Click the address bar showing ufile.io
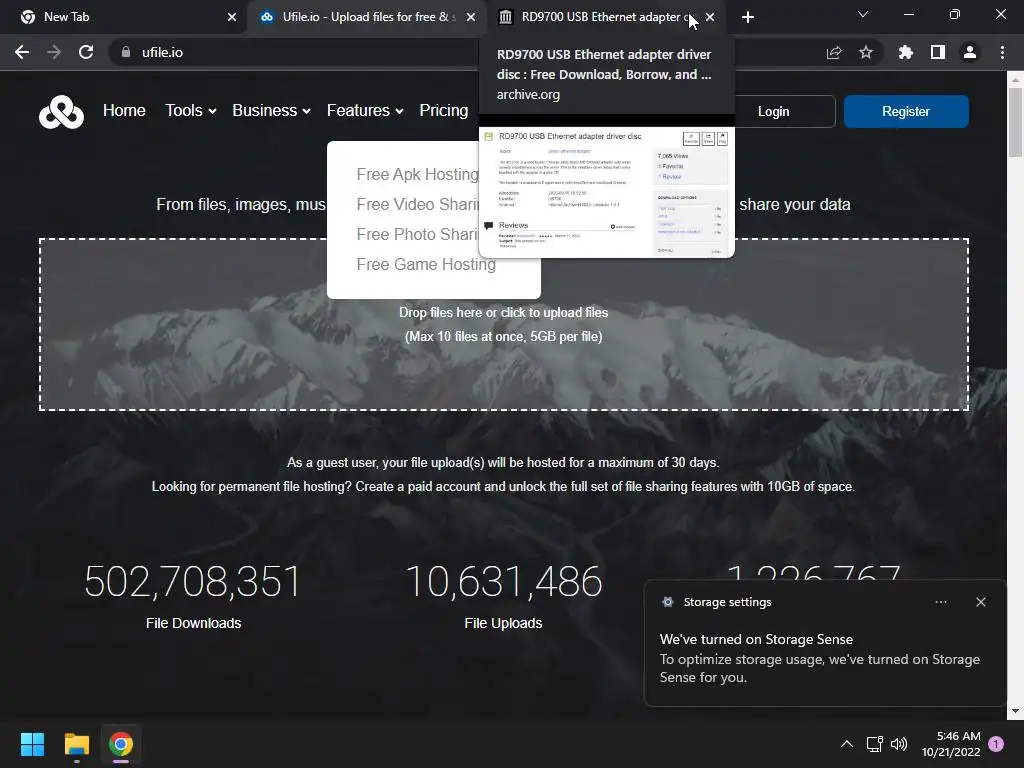 457,52
